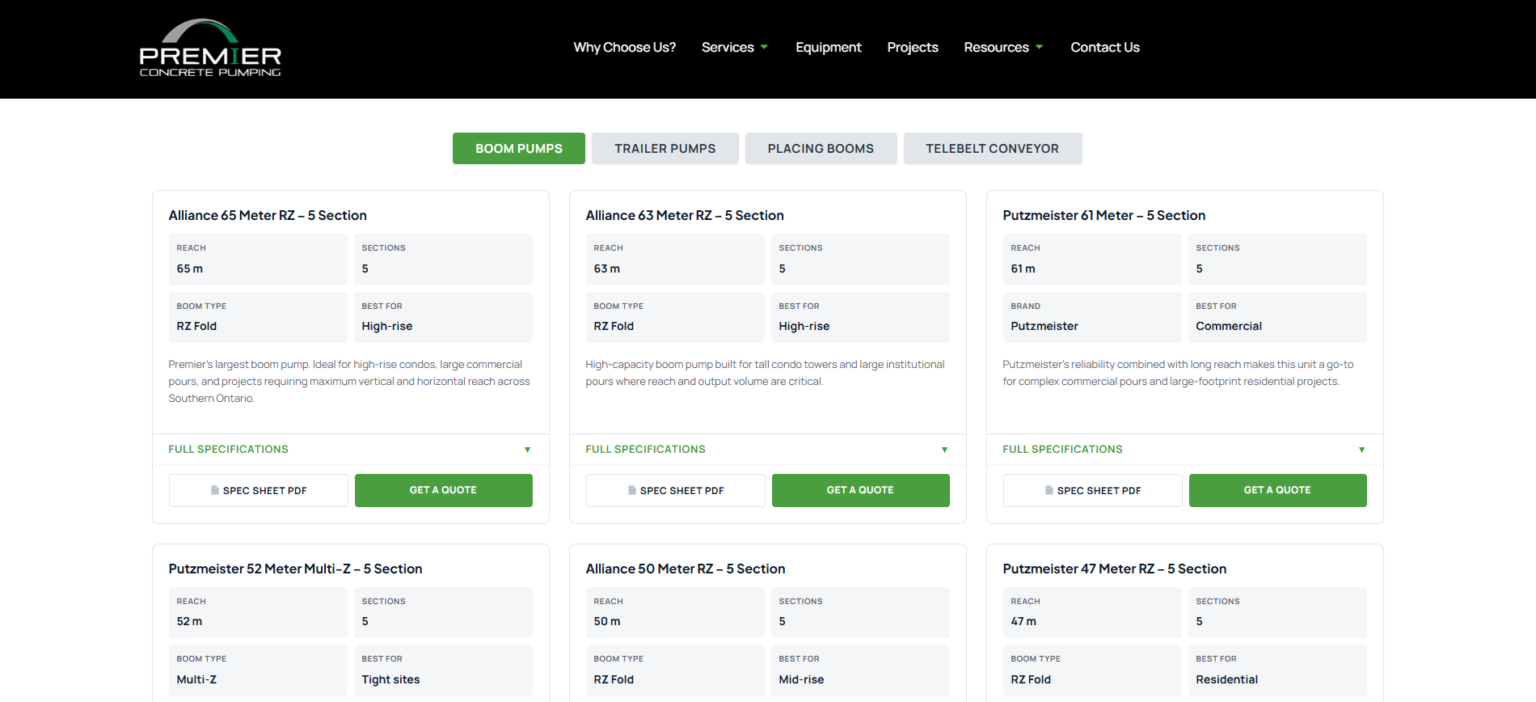This screenshot has width=1536, height=702.
Task: Switch to the Telebelt Conveyor tab
Action: (992, 148)
